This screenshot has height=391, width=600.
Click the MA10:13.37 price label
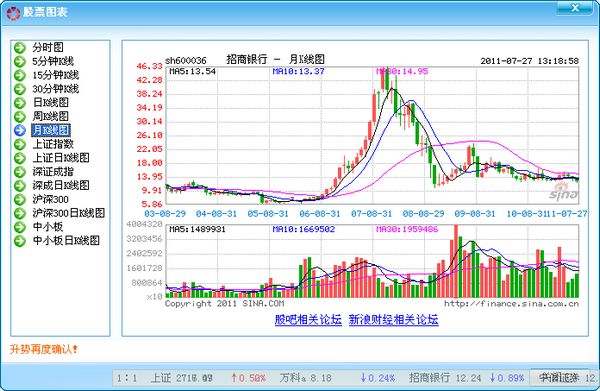point(298,71)
